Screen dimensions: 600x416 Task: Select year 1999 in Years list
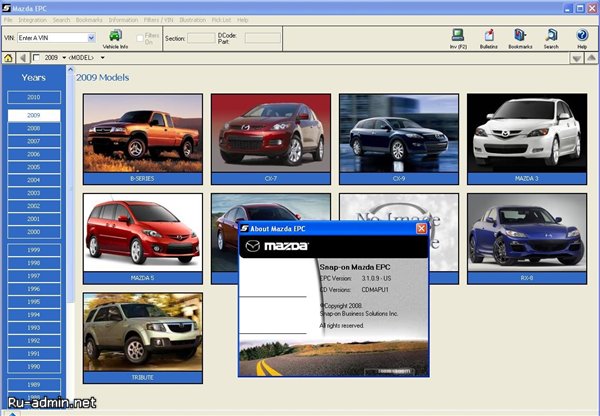pos(34,250)
